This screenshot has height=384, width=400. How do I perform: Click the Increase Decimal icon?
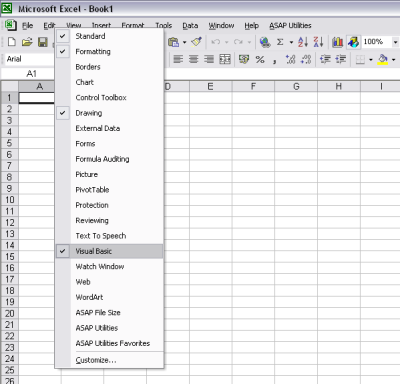coord(290,59)
